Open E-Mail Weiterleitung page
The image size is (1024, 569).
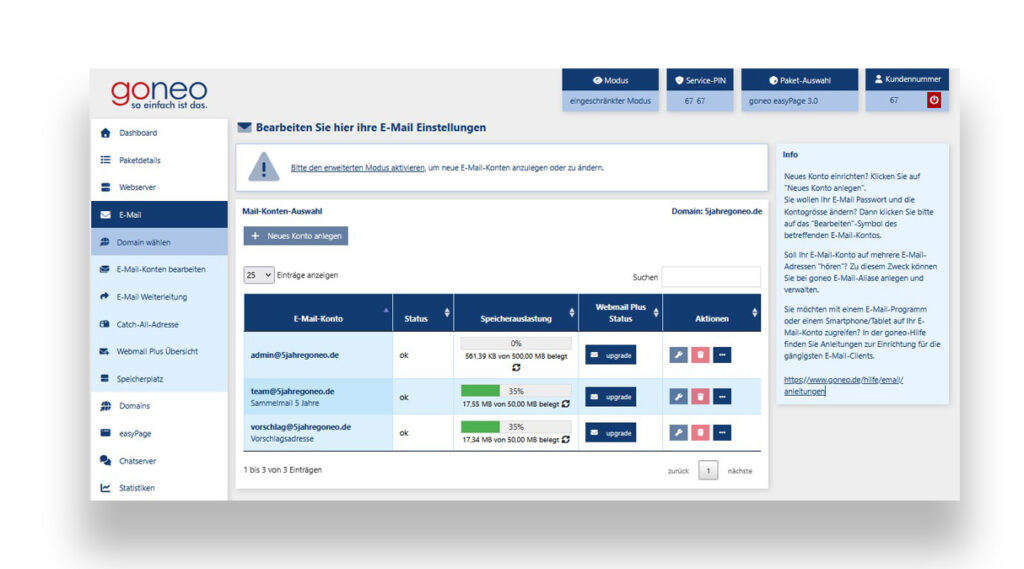(159, 297)
